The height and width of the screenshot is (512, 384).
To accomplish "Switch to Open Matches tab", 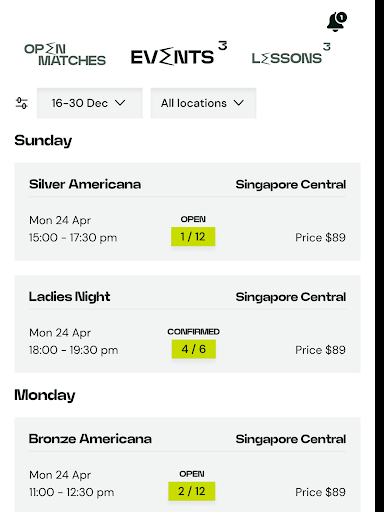I will [65, 55].
